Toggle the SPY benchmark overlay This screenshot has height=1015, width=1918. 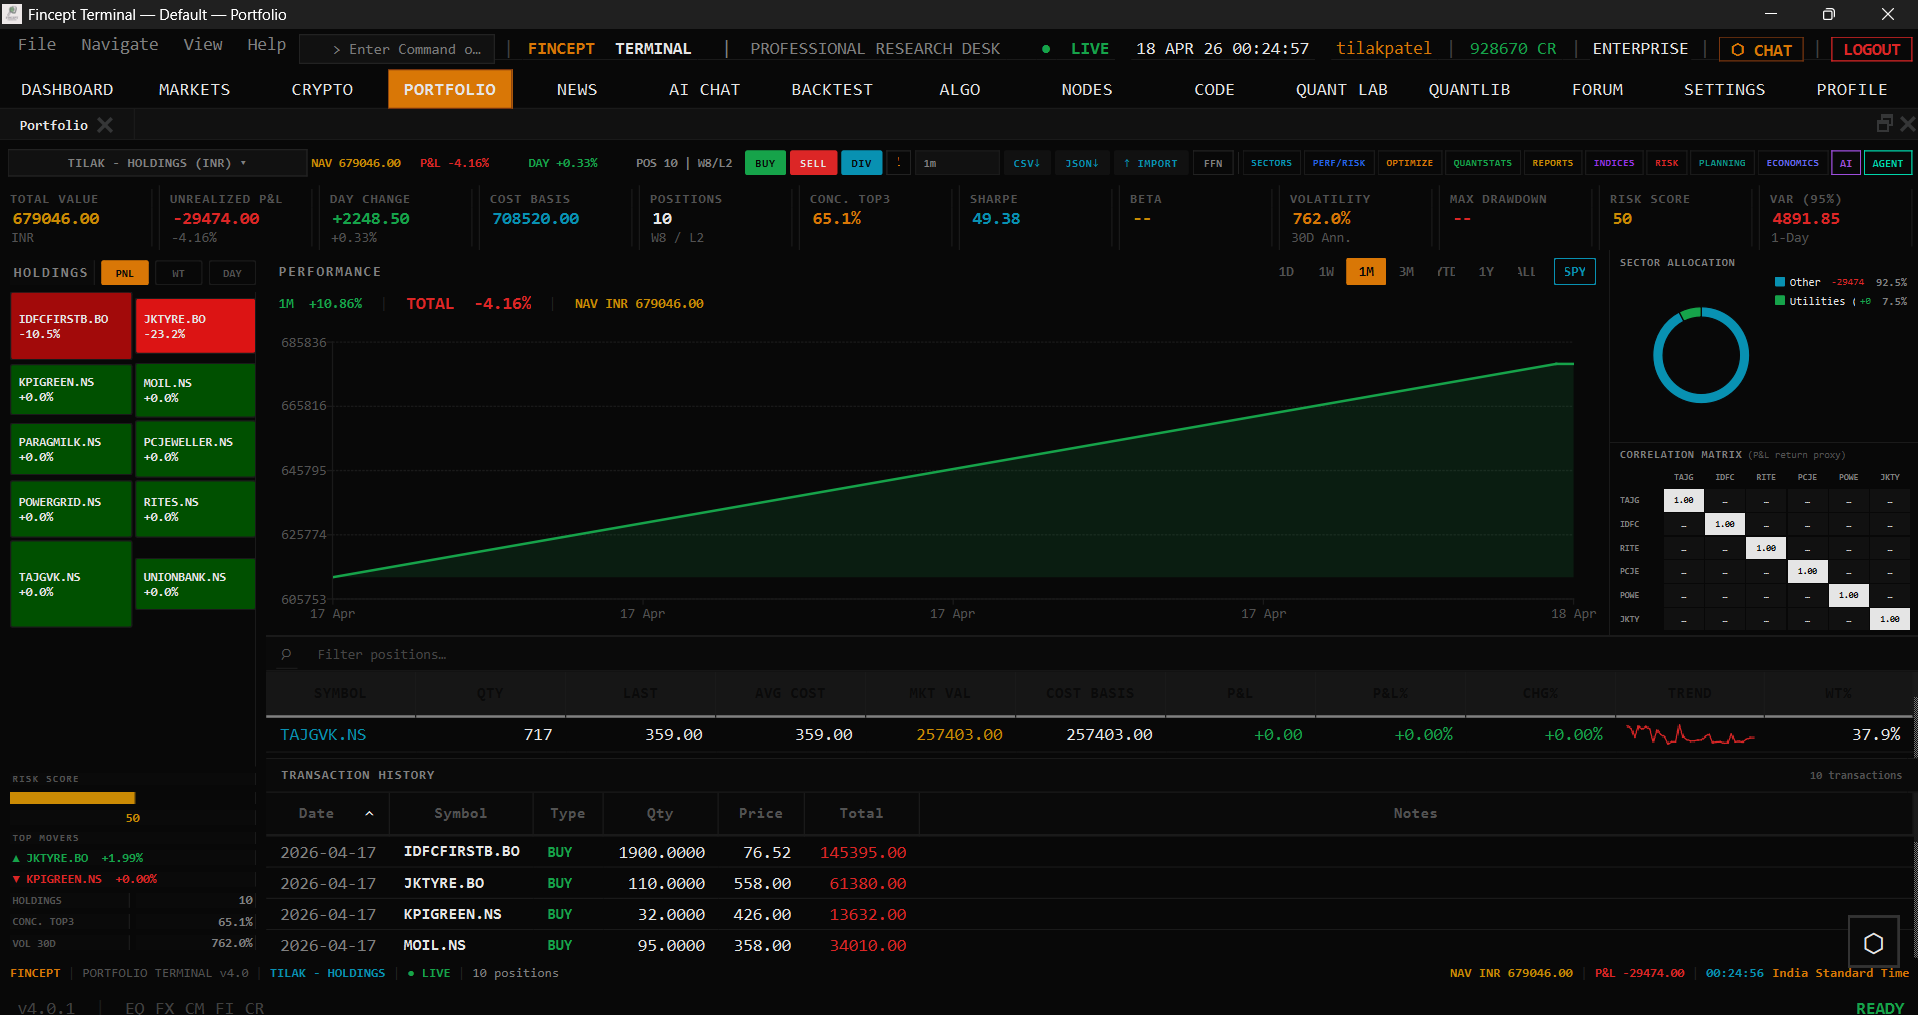point(1574,271)
